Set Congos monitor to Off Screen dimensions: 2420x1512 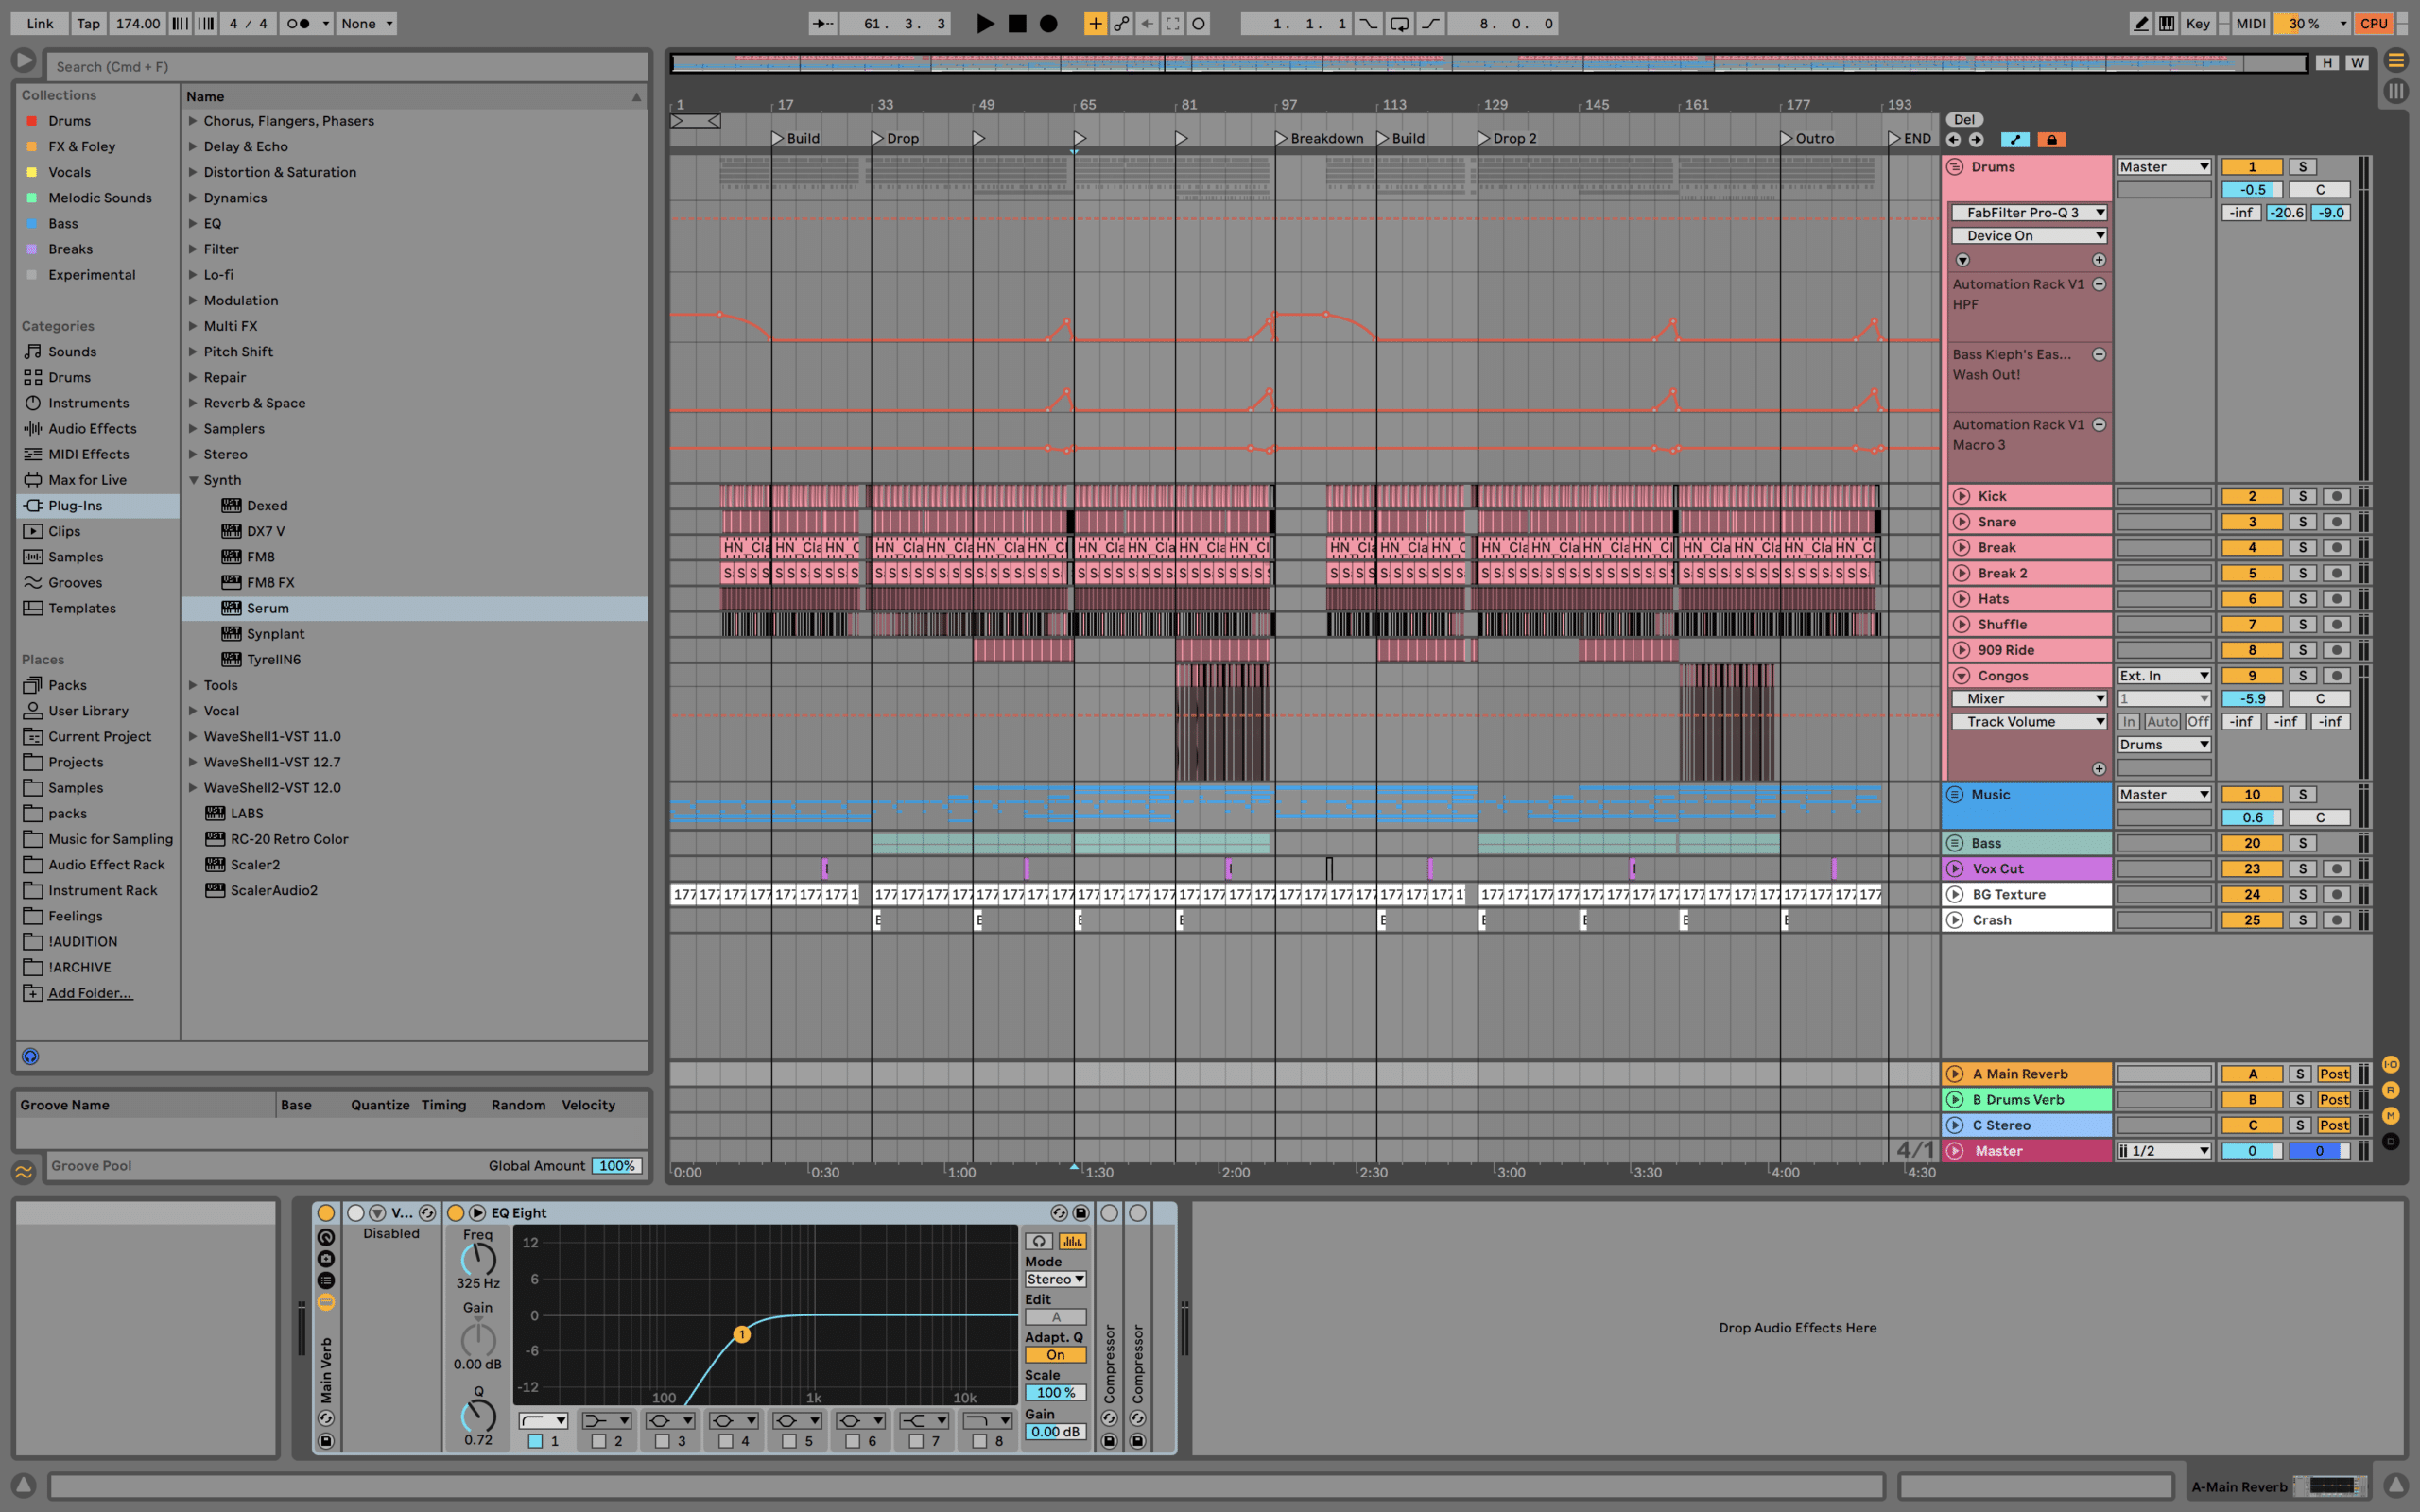click(2197, 722)
